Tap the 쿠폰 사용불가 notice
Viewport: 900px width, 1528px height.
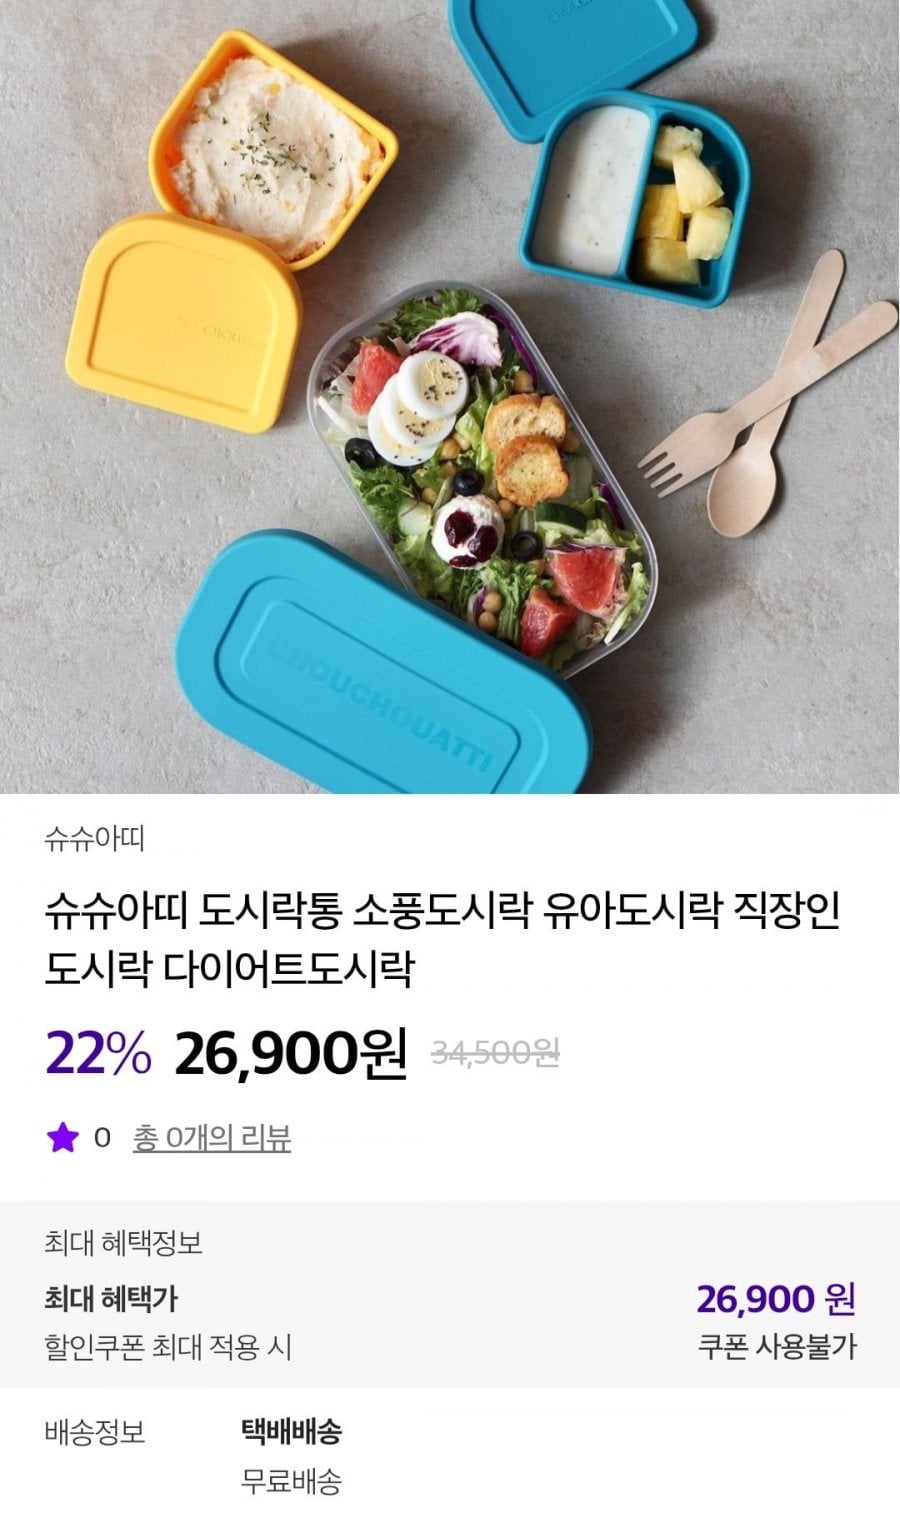coord(776,1346)
